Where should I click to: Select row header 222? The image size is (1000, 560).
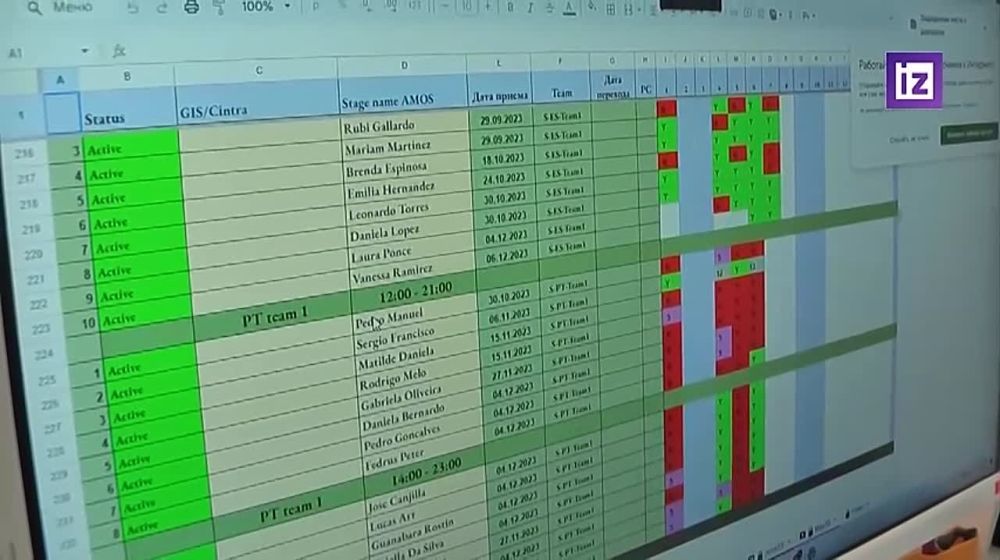coord(38,304)
